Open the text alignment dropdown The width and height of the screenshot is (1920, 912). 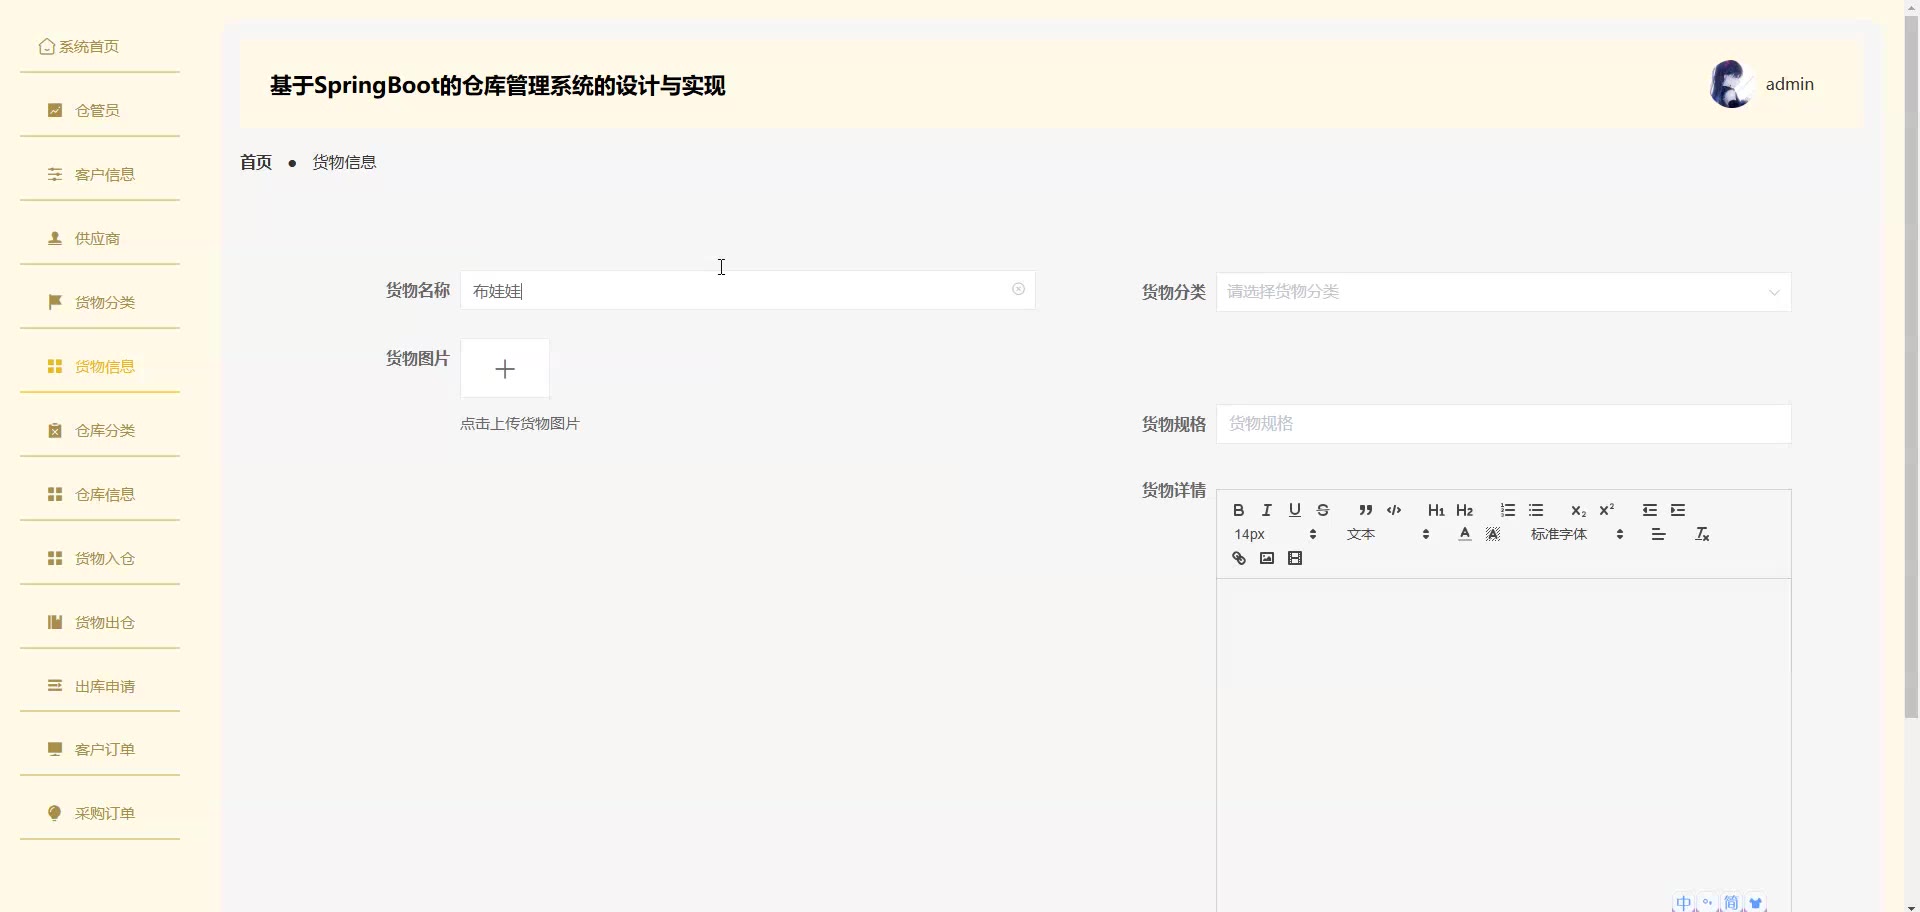[x=1658, y=534]
